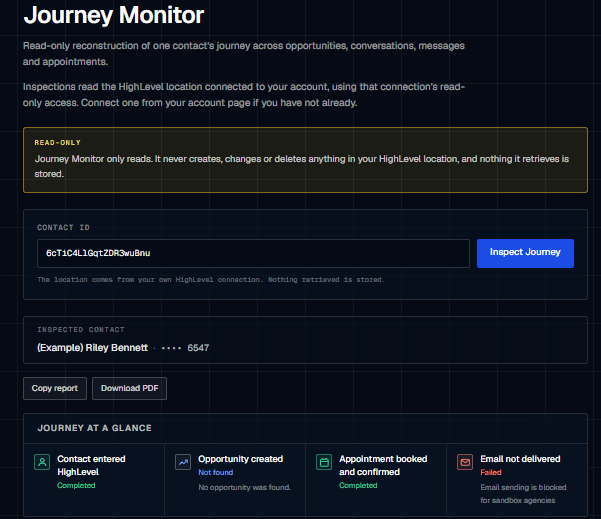The height and width of the screenshot is (519, 601).
Task: Click the Inspect Journey button
Action: [x=525, y=253]
